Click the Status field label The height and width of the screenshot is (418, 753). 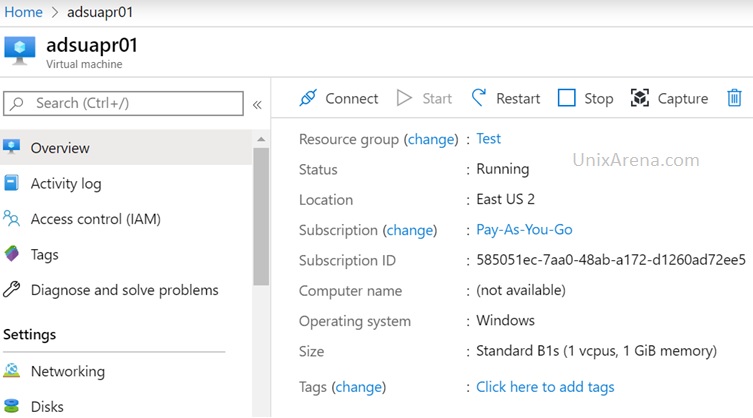click(x=318, y=170)
